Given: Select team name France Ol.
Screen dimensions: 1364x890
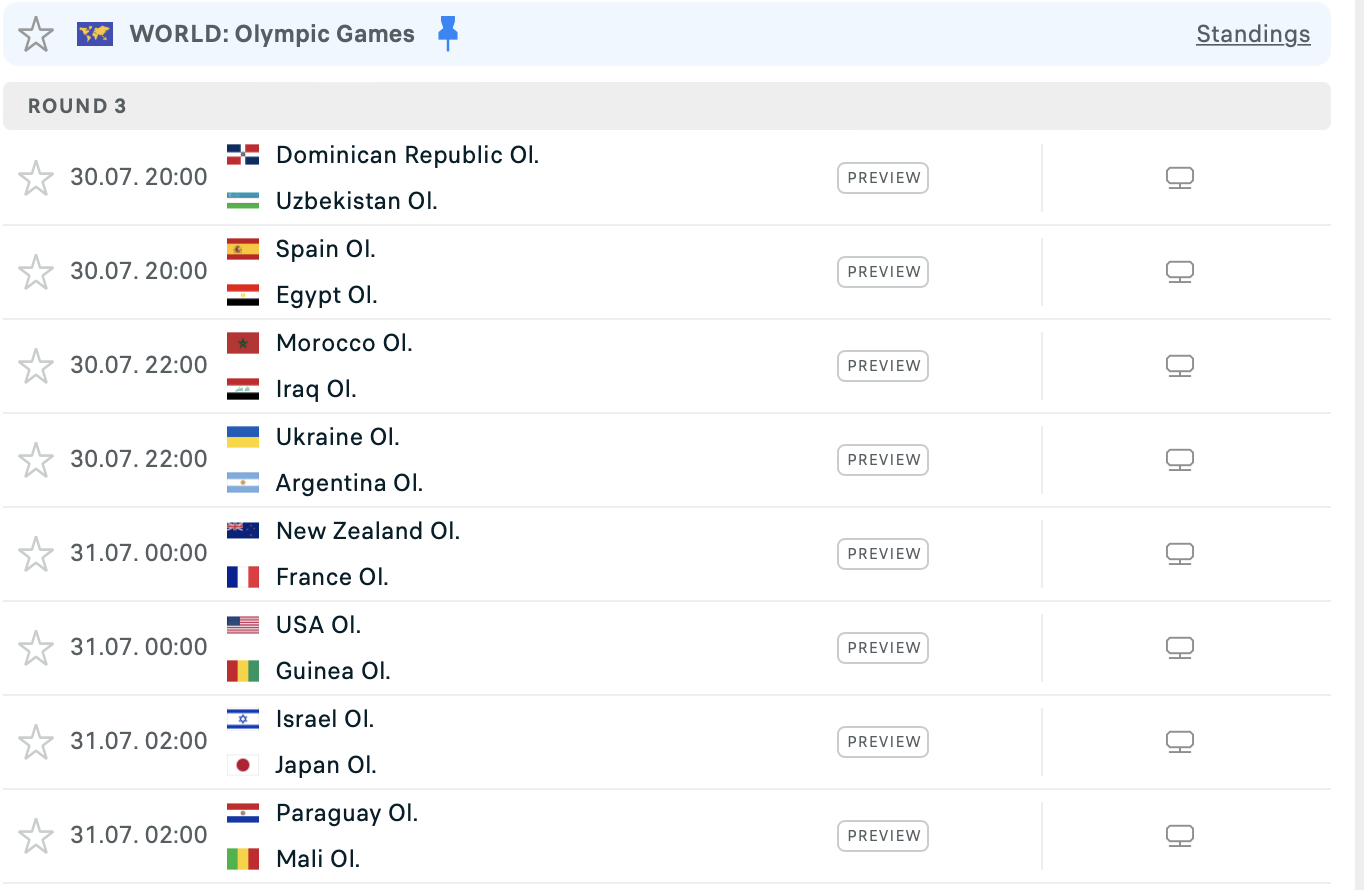Looking at the screenshot, I should click(x=332, y=577).
